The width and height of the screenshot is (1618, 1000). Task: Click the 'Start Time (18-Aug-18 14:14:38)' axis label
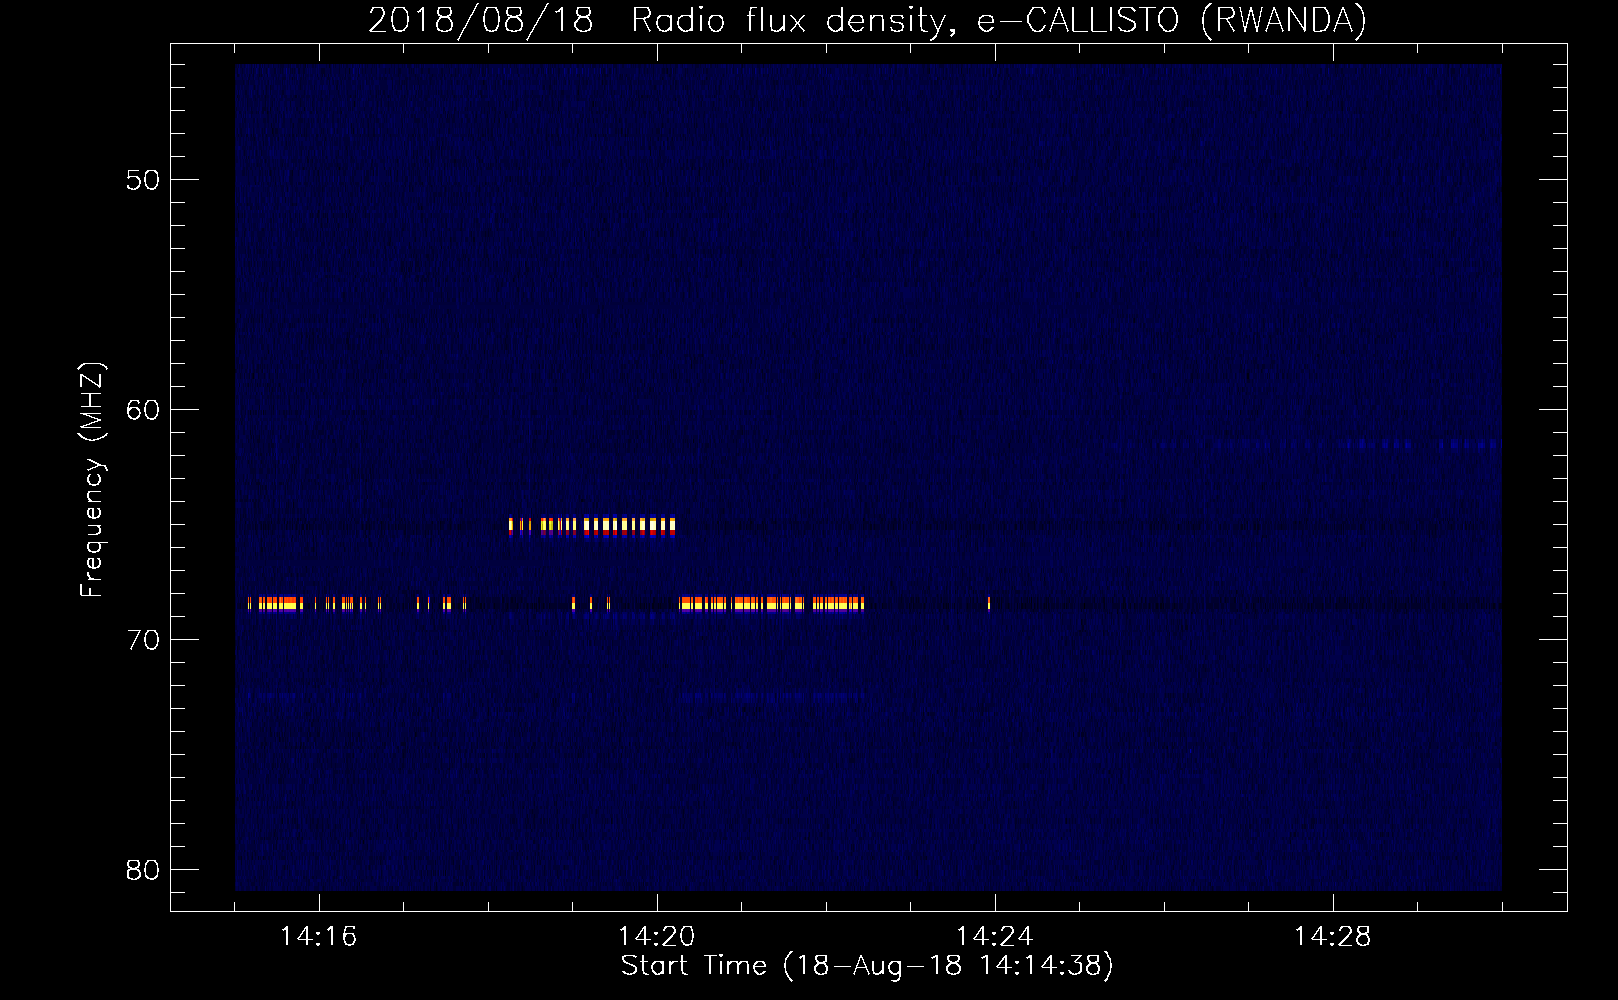coord(867,965)
